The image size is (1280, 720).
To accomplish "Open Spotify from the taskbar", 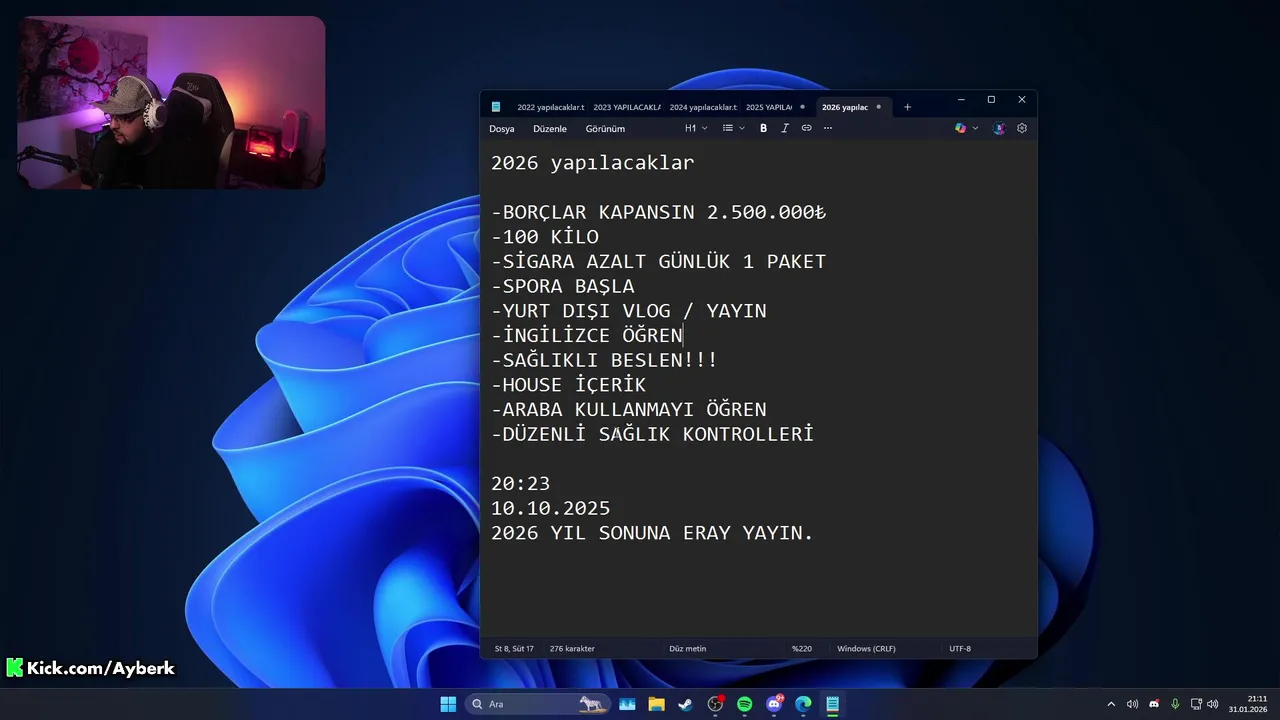I will (744, 704).
